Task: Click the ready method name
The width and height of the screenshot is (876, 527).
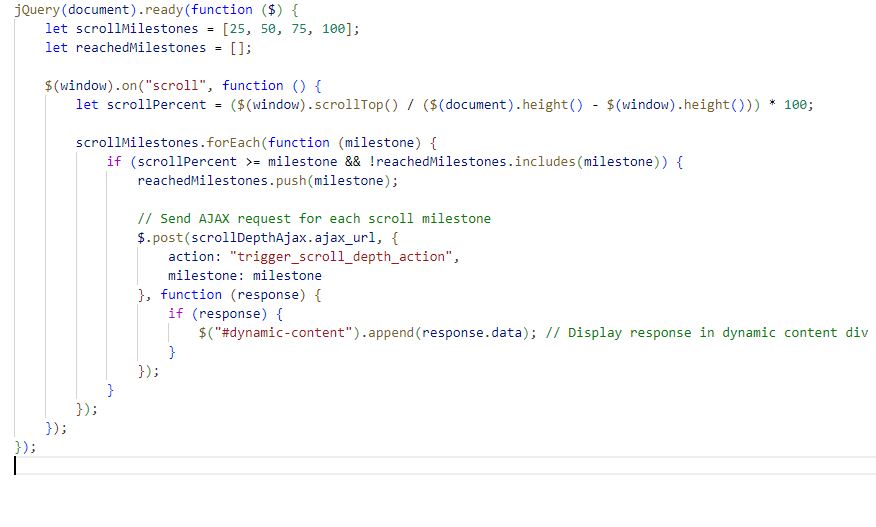Action: pos(164,10)
